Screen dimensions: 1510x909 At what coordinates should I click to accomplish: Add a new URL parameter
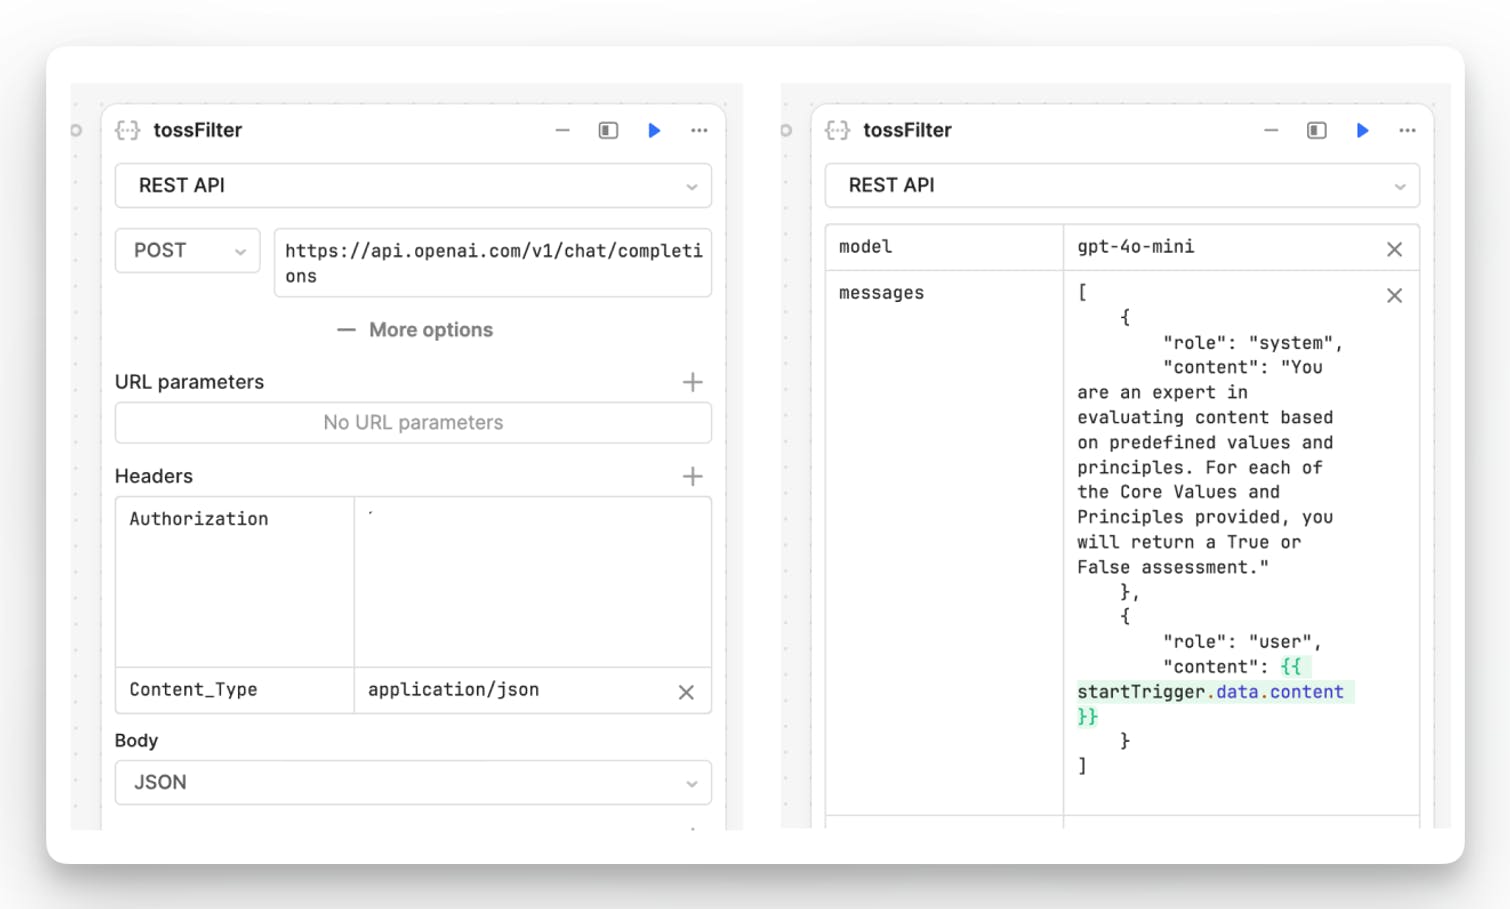pyautogui.click(x=692, y=382)
